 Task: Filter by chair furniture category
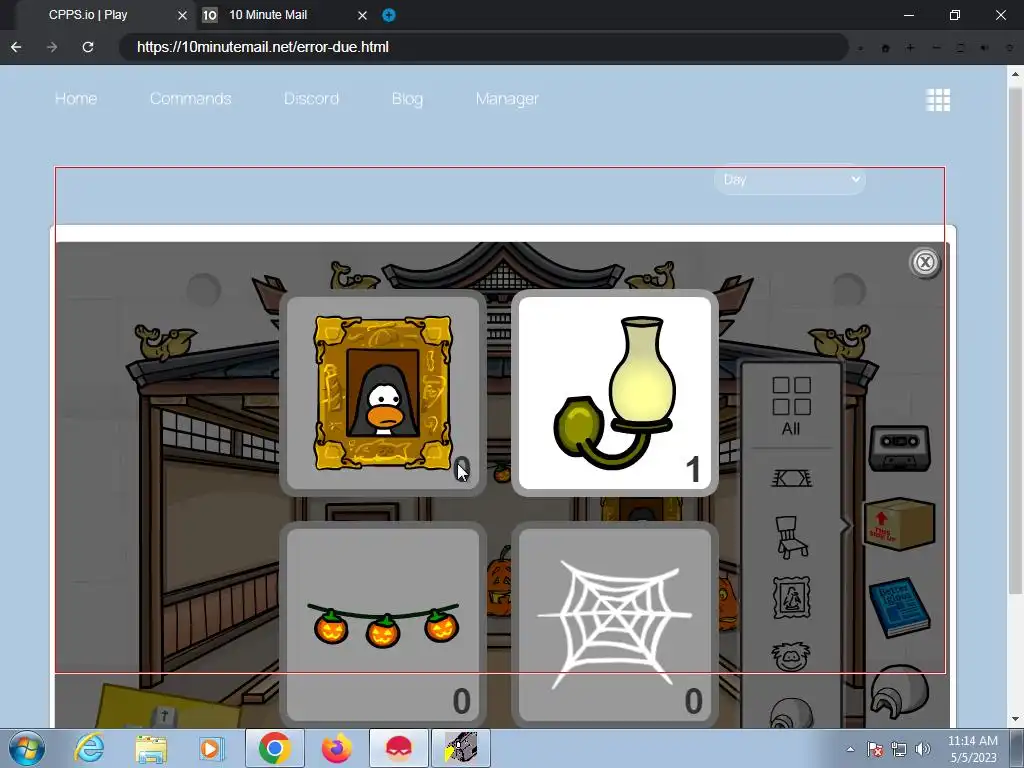792,537
